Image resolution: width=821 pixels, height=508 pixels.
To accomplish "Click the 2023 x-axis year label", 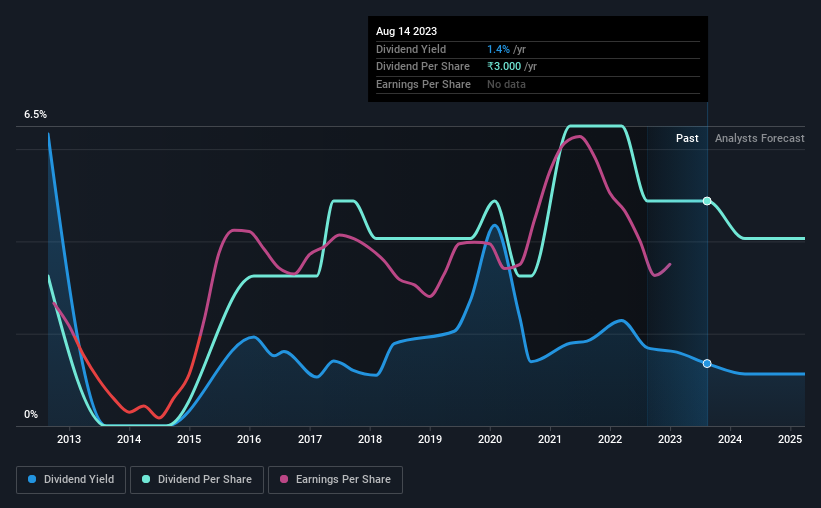I will (670, 439).
